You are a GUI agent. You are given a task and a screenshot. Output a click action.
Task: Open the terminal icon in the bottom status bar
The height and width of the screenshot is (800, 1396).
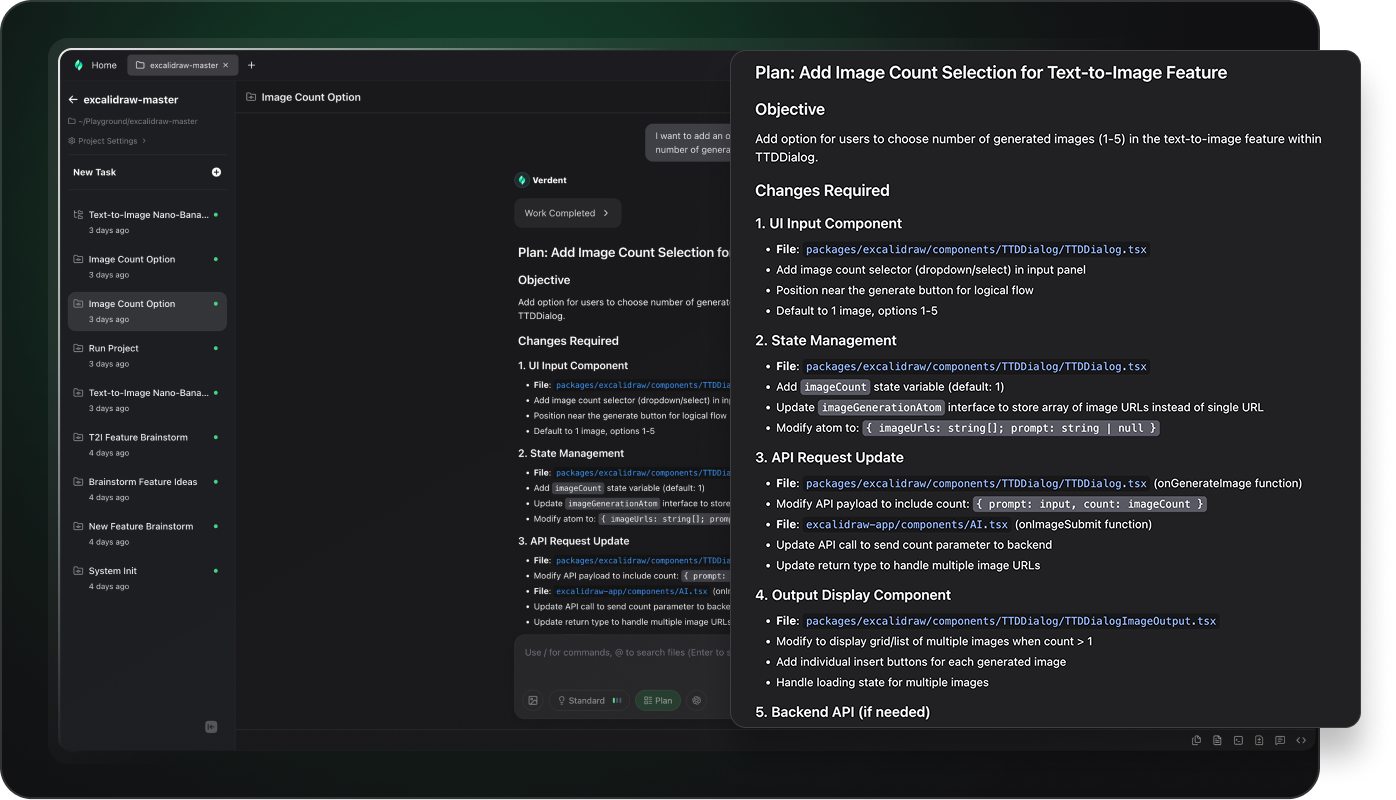point(1238,740)
